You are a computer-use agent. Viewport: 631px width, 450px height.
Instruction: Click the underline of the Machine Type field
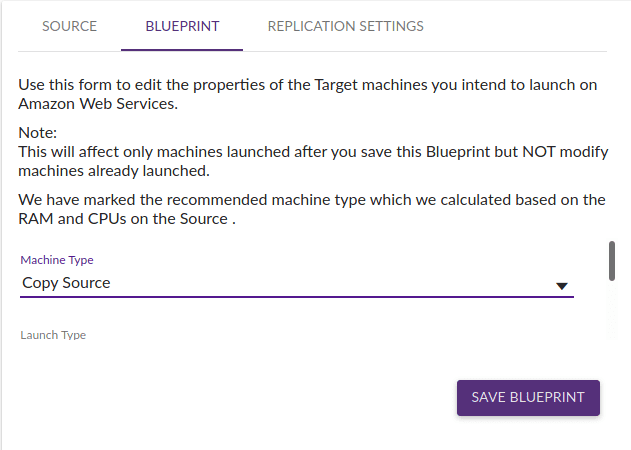(x=297, y=297)
